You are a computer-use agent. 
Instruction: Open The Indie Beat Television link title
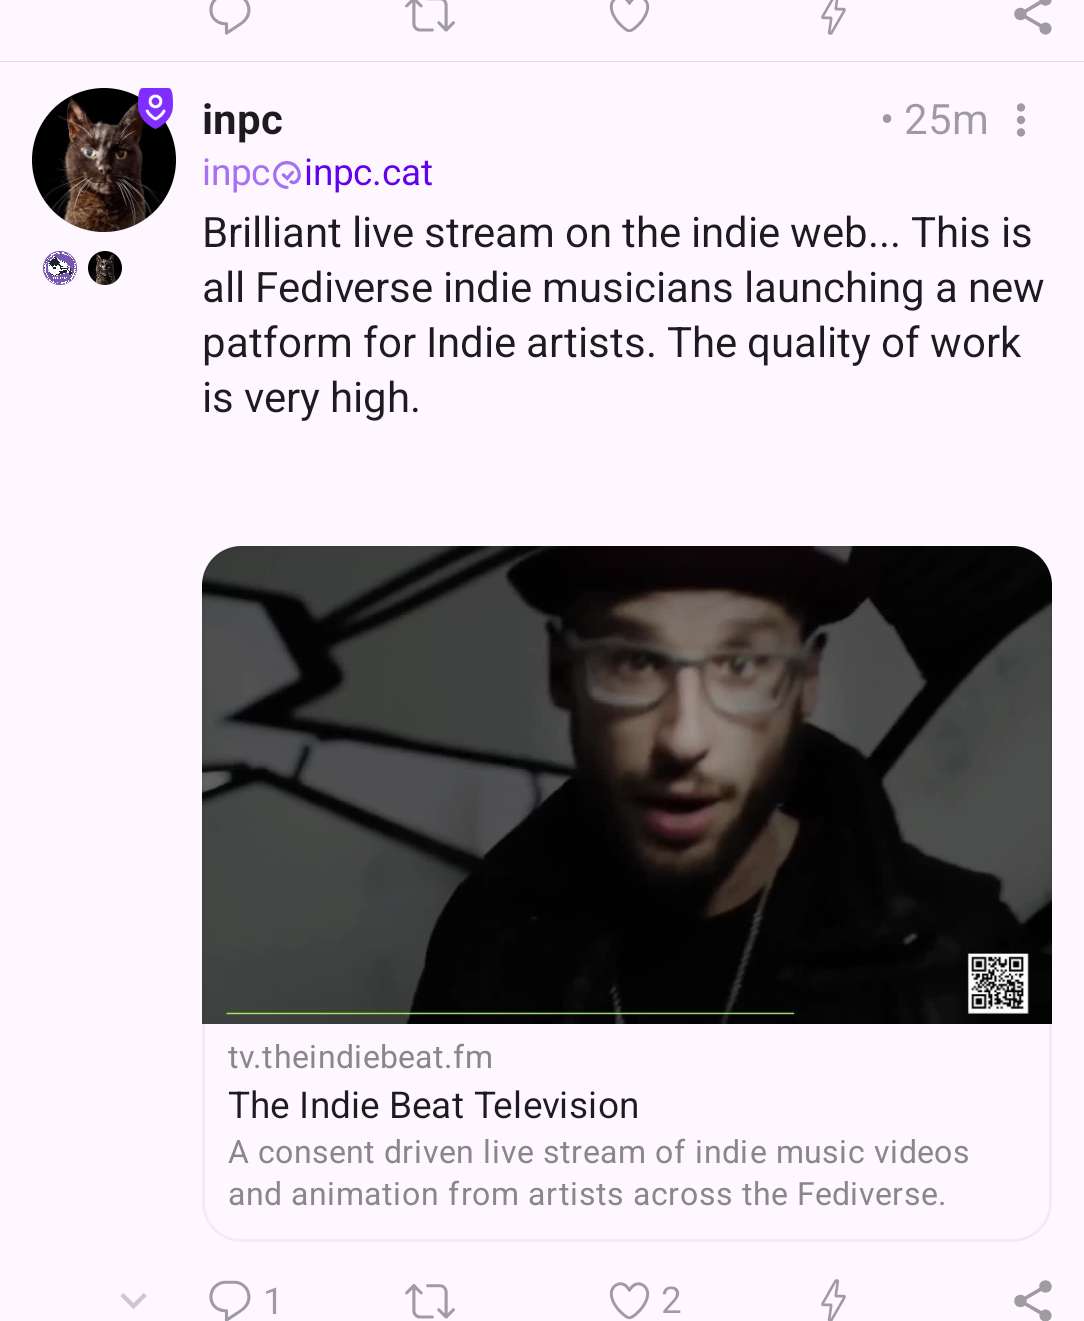pyautogui.click(x=433, y=1105)
